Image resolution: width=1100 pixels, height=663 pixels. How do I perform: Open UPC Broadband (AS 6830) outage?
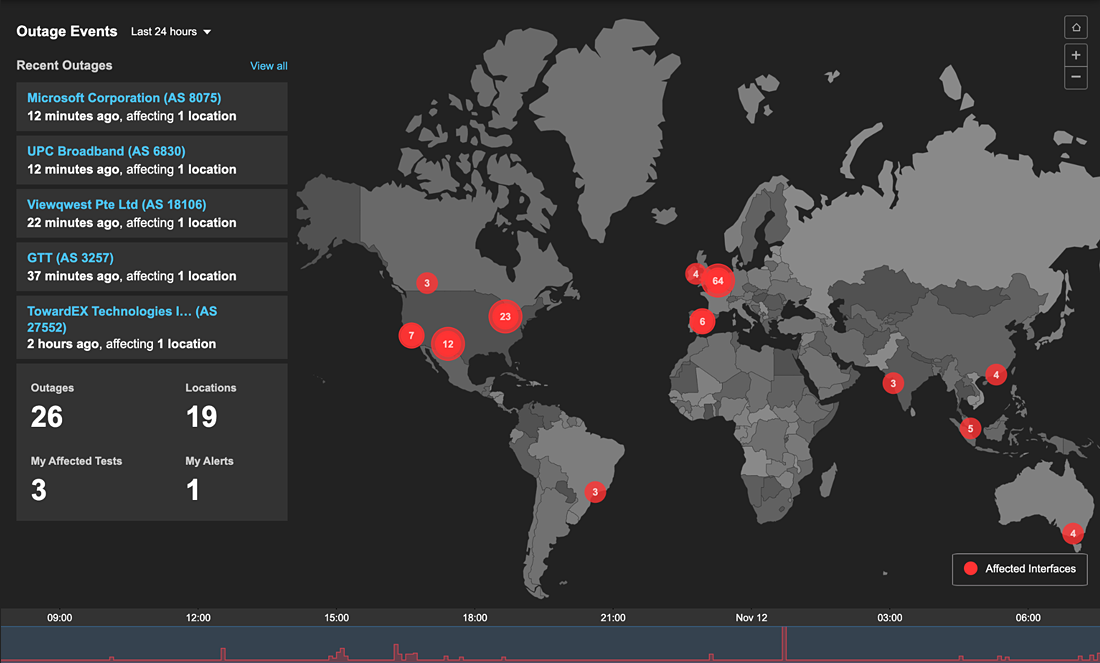106,151
